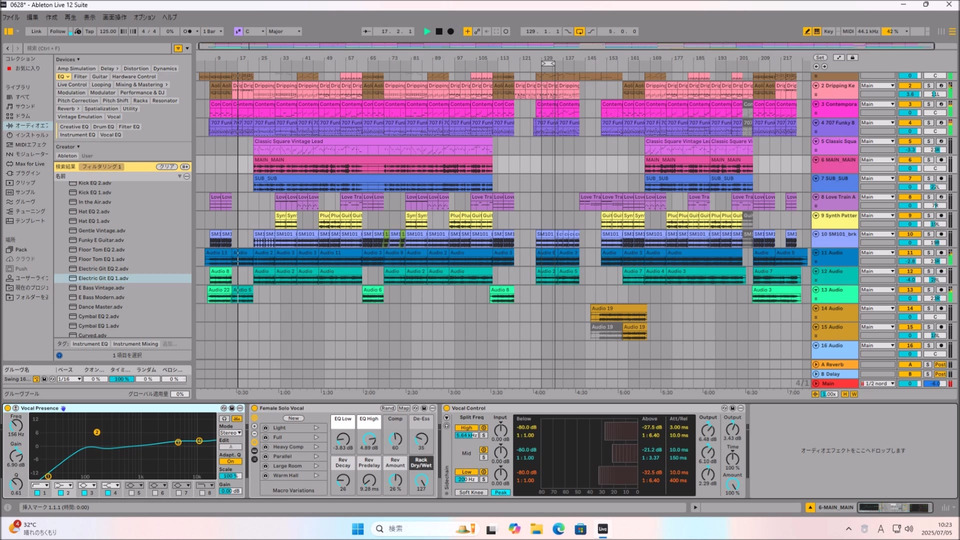The width and height of the screenshot is (960, 540).
Task: Solo the 2 Dripping Ke track
Action: click(x=928, y=87)
